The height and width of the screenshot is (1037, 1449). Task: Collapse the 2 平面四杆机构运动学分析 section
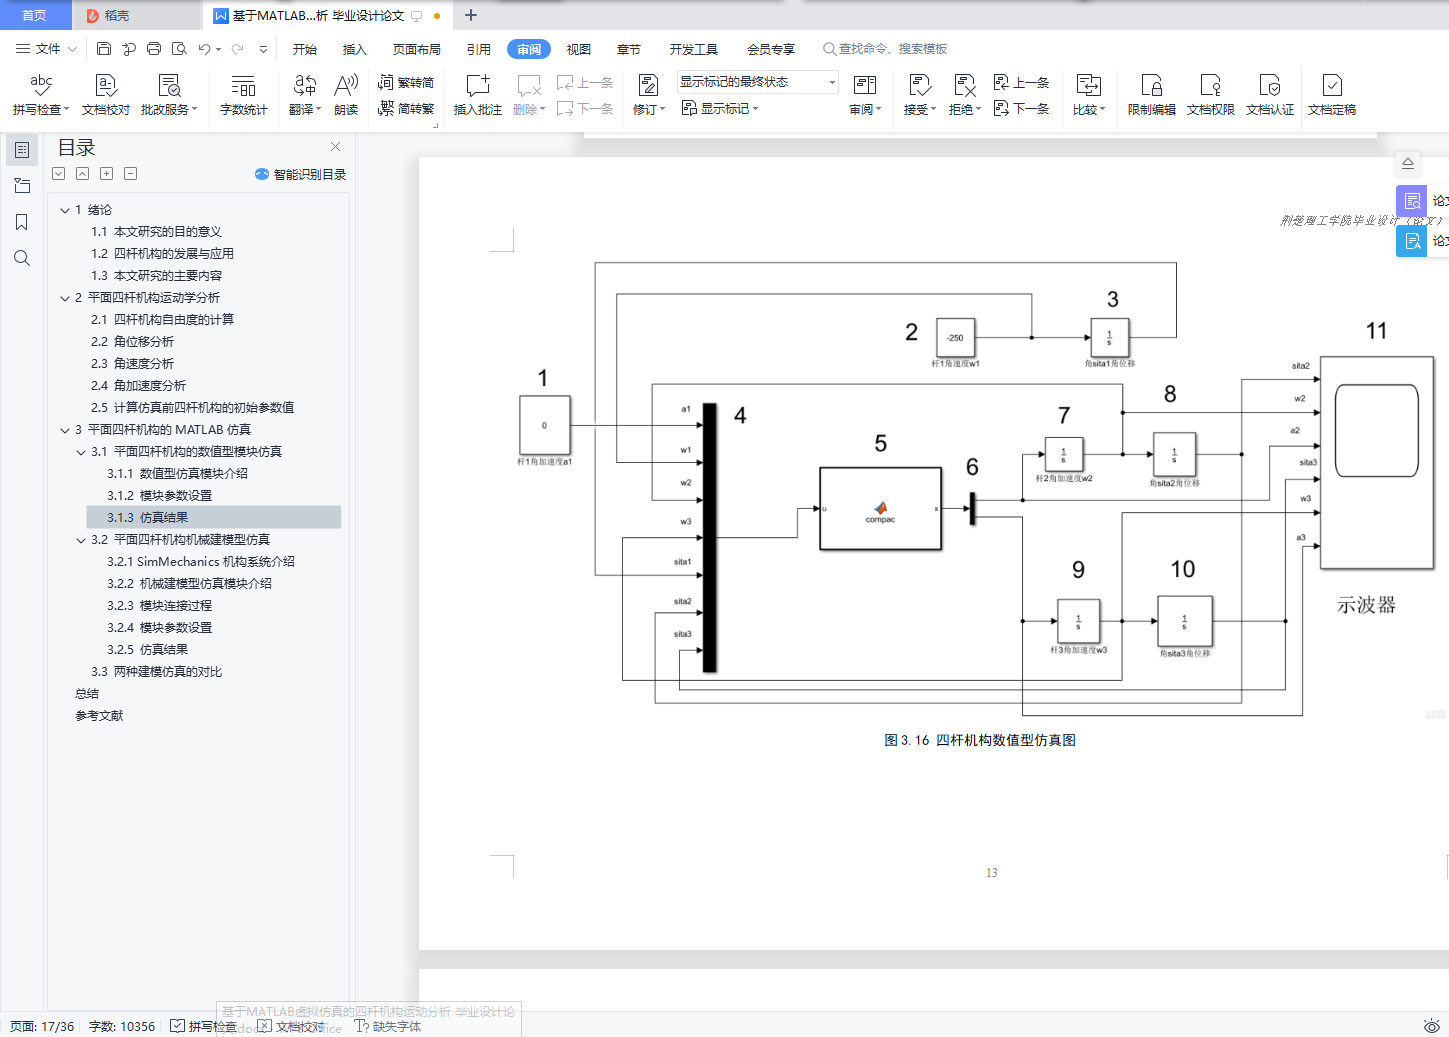[x=65, y=298]
